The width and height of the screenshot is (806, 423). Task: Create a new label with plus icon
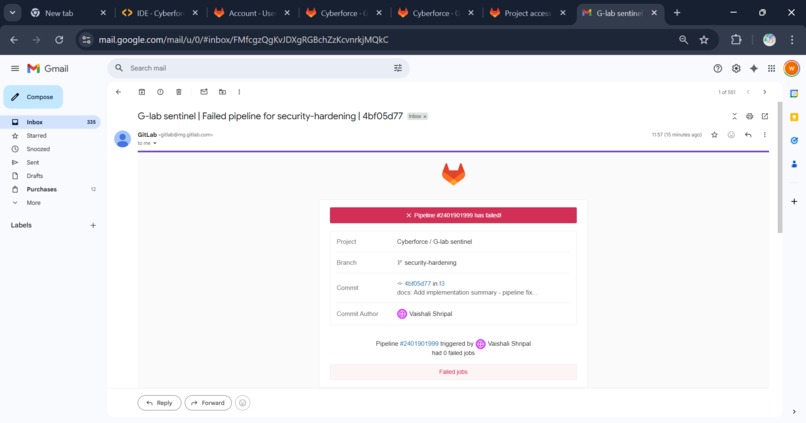click(x=93, y=225)
